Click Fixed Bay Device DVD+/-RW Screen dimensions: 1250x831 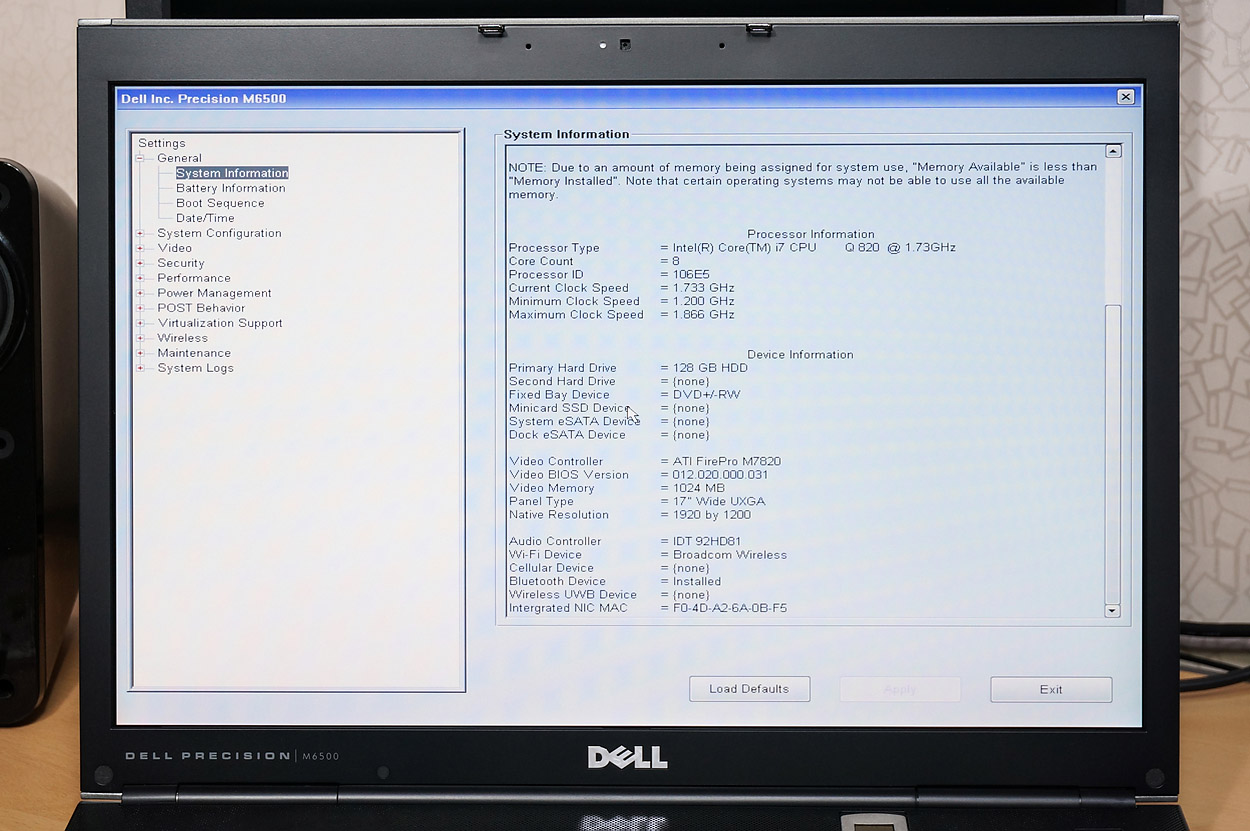(x=624, y=395)
